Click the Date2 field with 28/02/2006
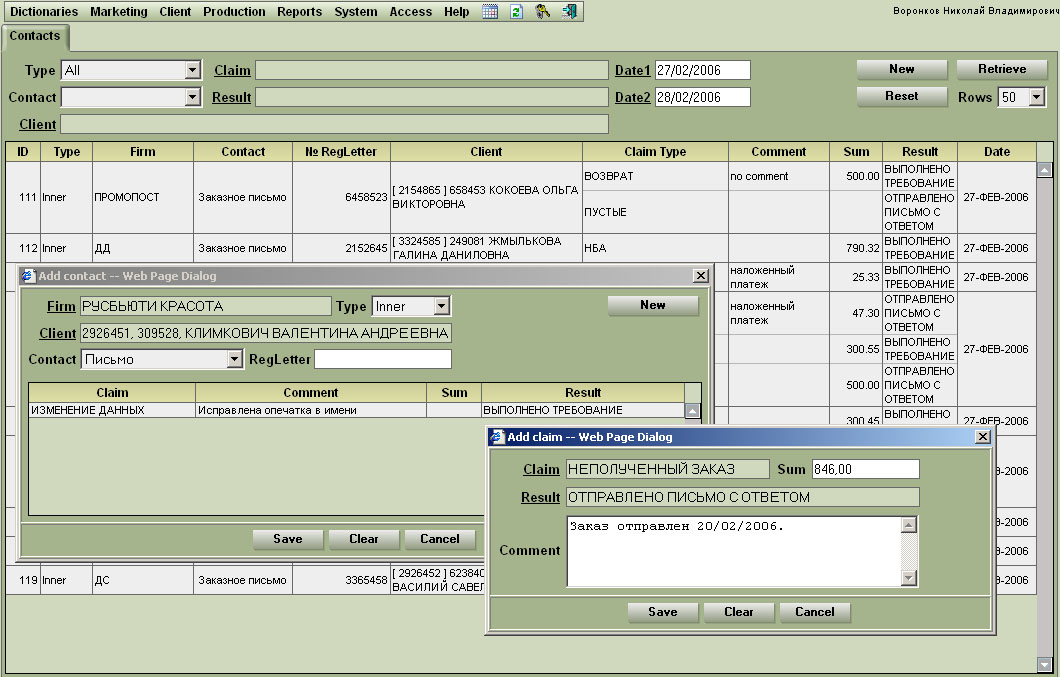 pos(702,97)
